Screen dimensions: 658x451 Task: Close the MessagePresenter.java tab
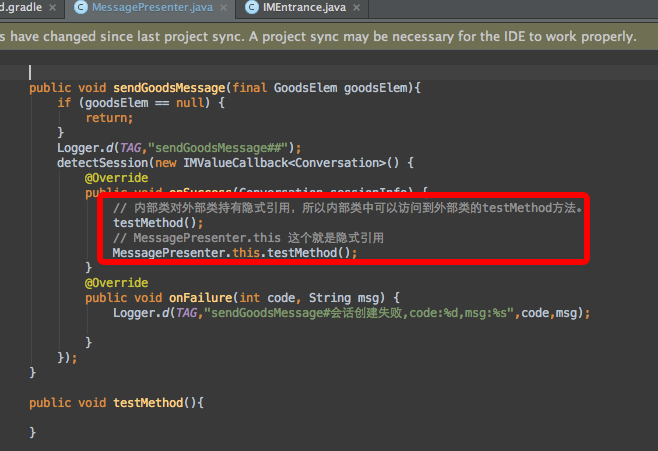tap(221, 8)
